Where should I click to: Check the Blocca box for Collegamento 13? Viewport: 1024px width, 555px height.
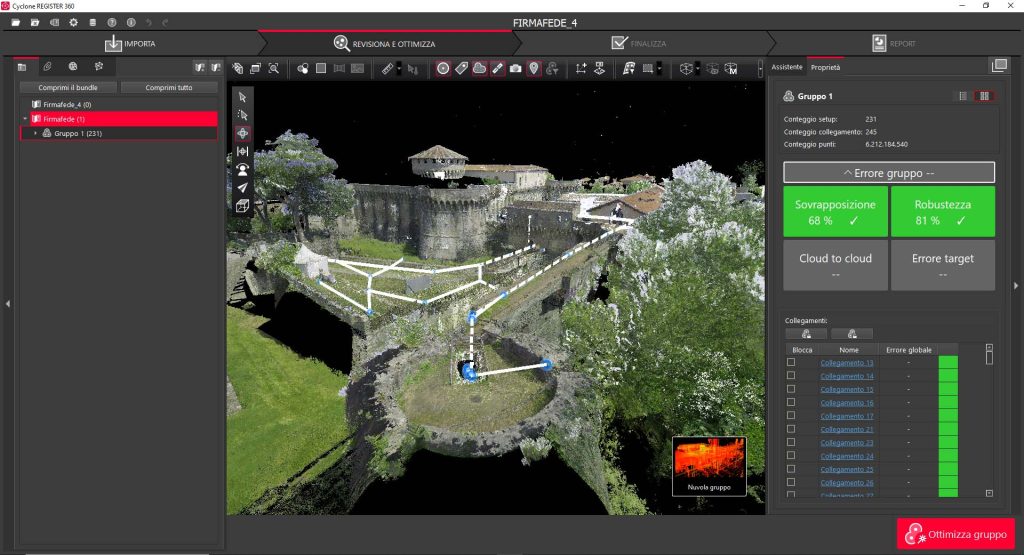(791, 363)
